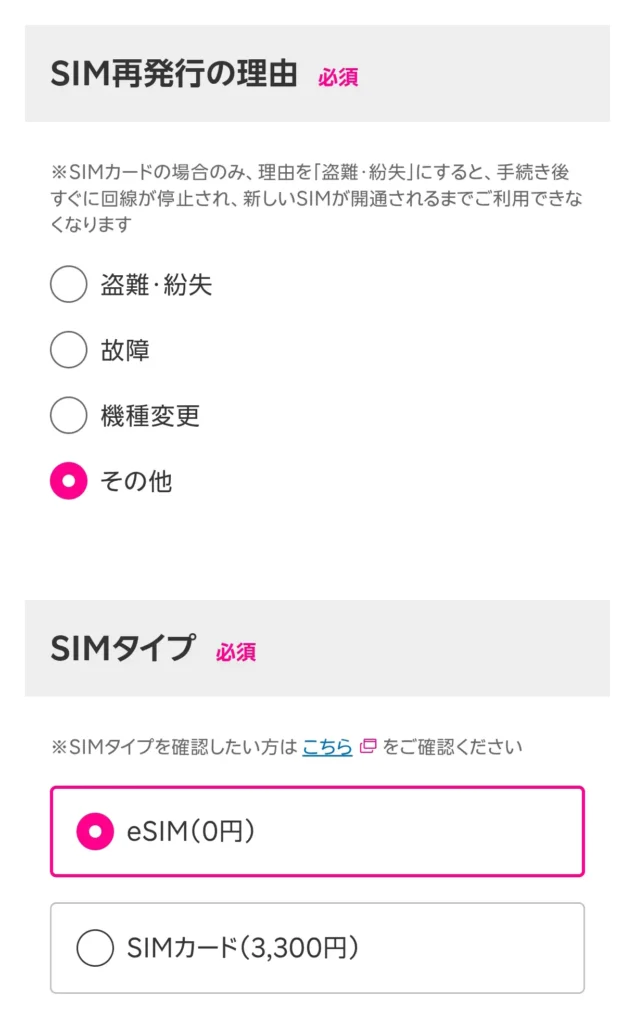
Task: Select the 盗難・紛失 radio button
Action: point(68,284)
